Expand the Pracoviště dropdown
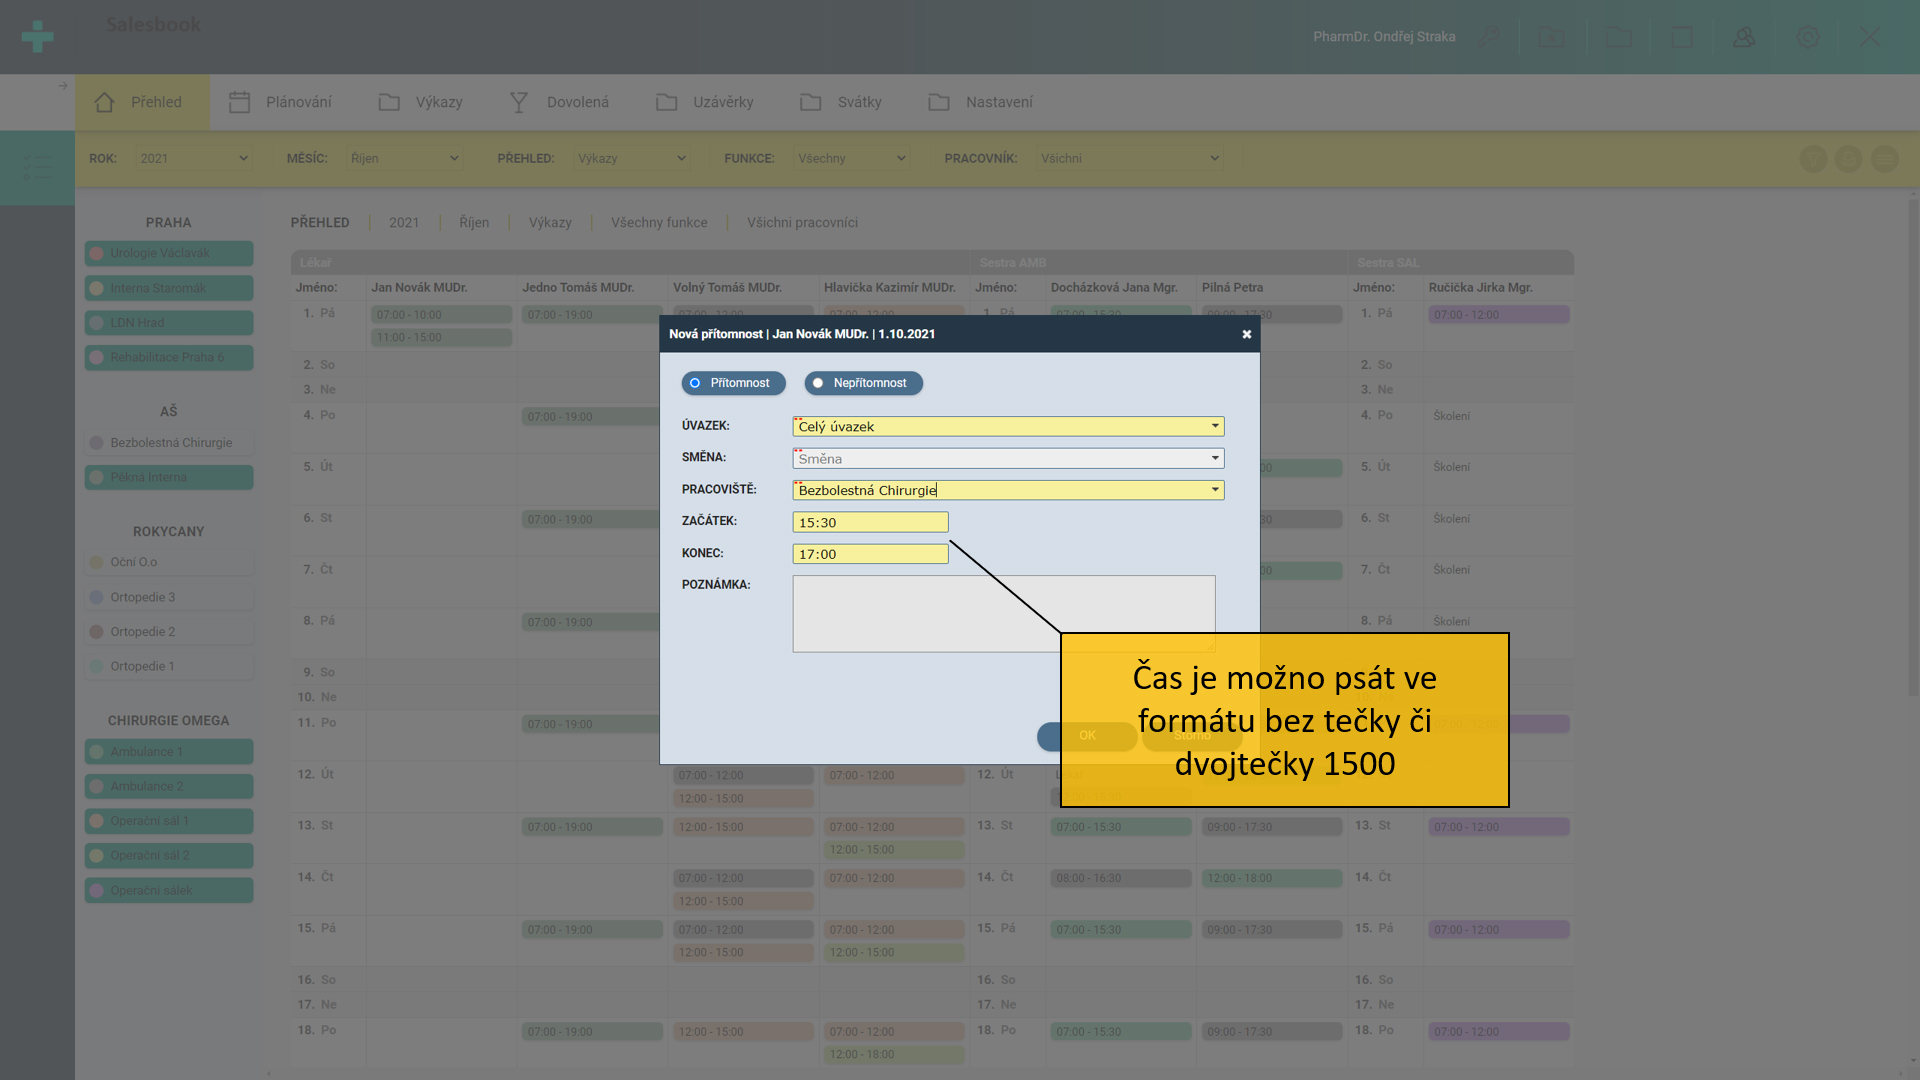1920x1080 pixels. (x=1215, y=490)
